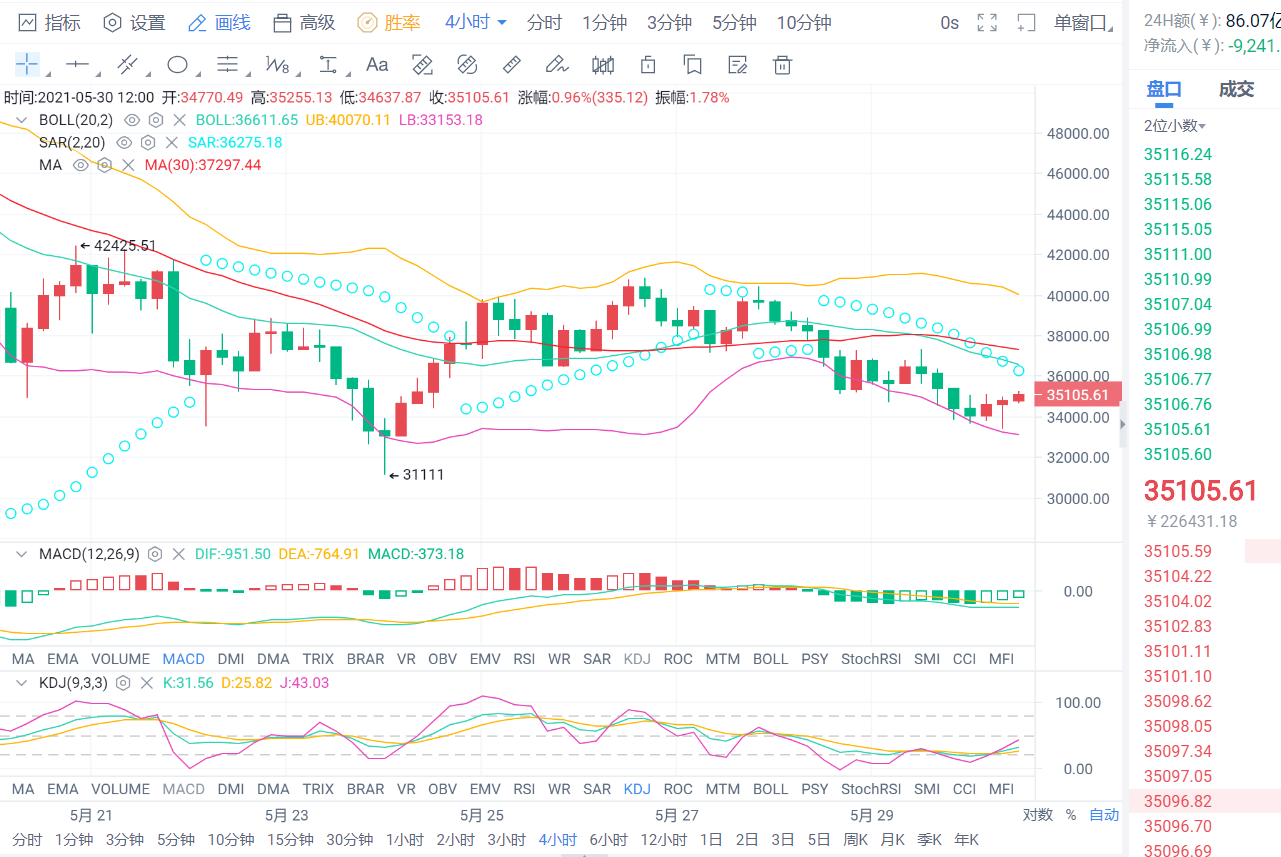Collapse the MACD indicator panel

22,554
